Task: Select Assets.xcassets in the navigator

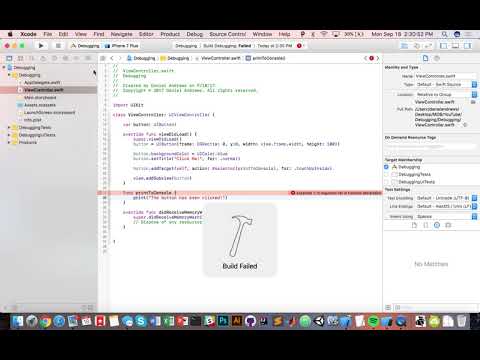Action: click(x=40, y=105)
